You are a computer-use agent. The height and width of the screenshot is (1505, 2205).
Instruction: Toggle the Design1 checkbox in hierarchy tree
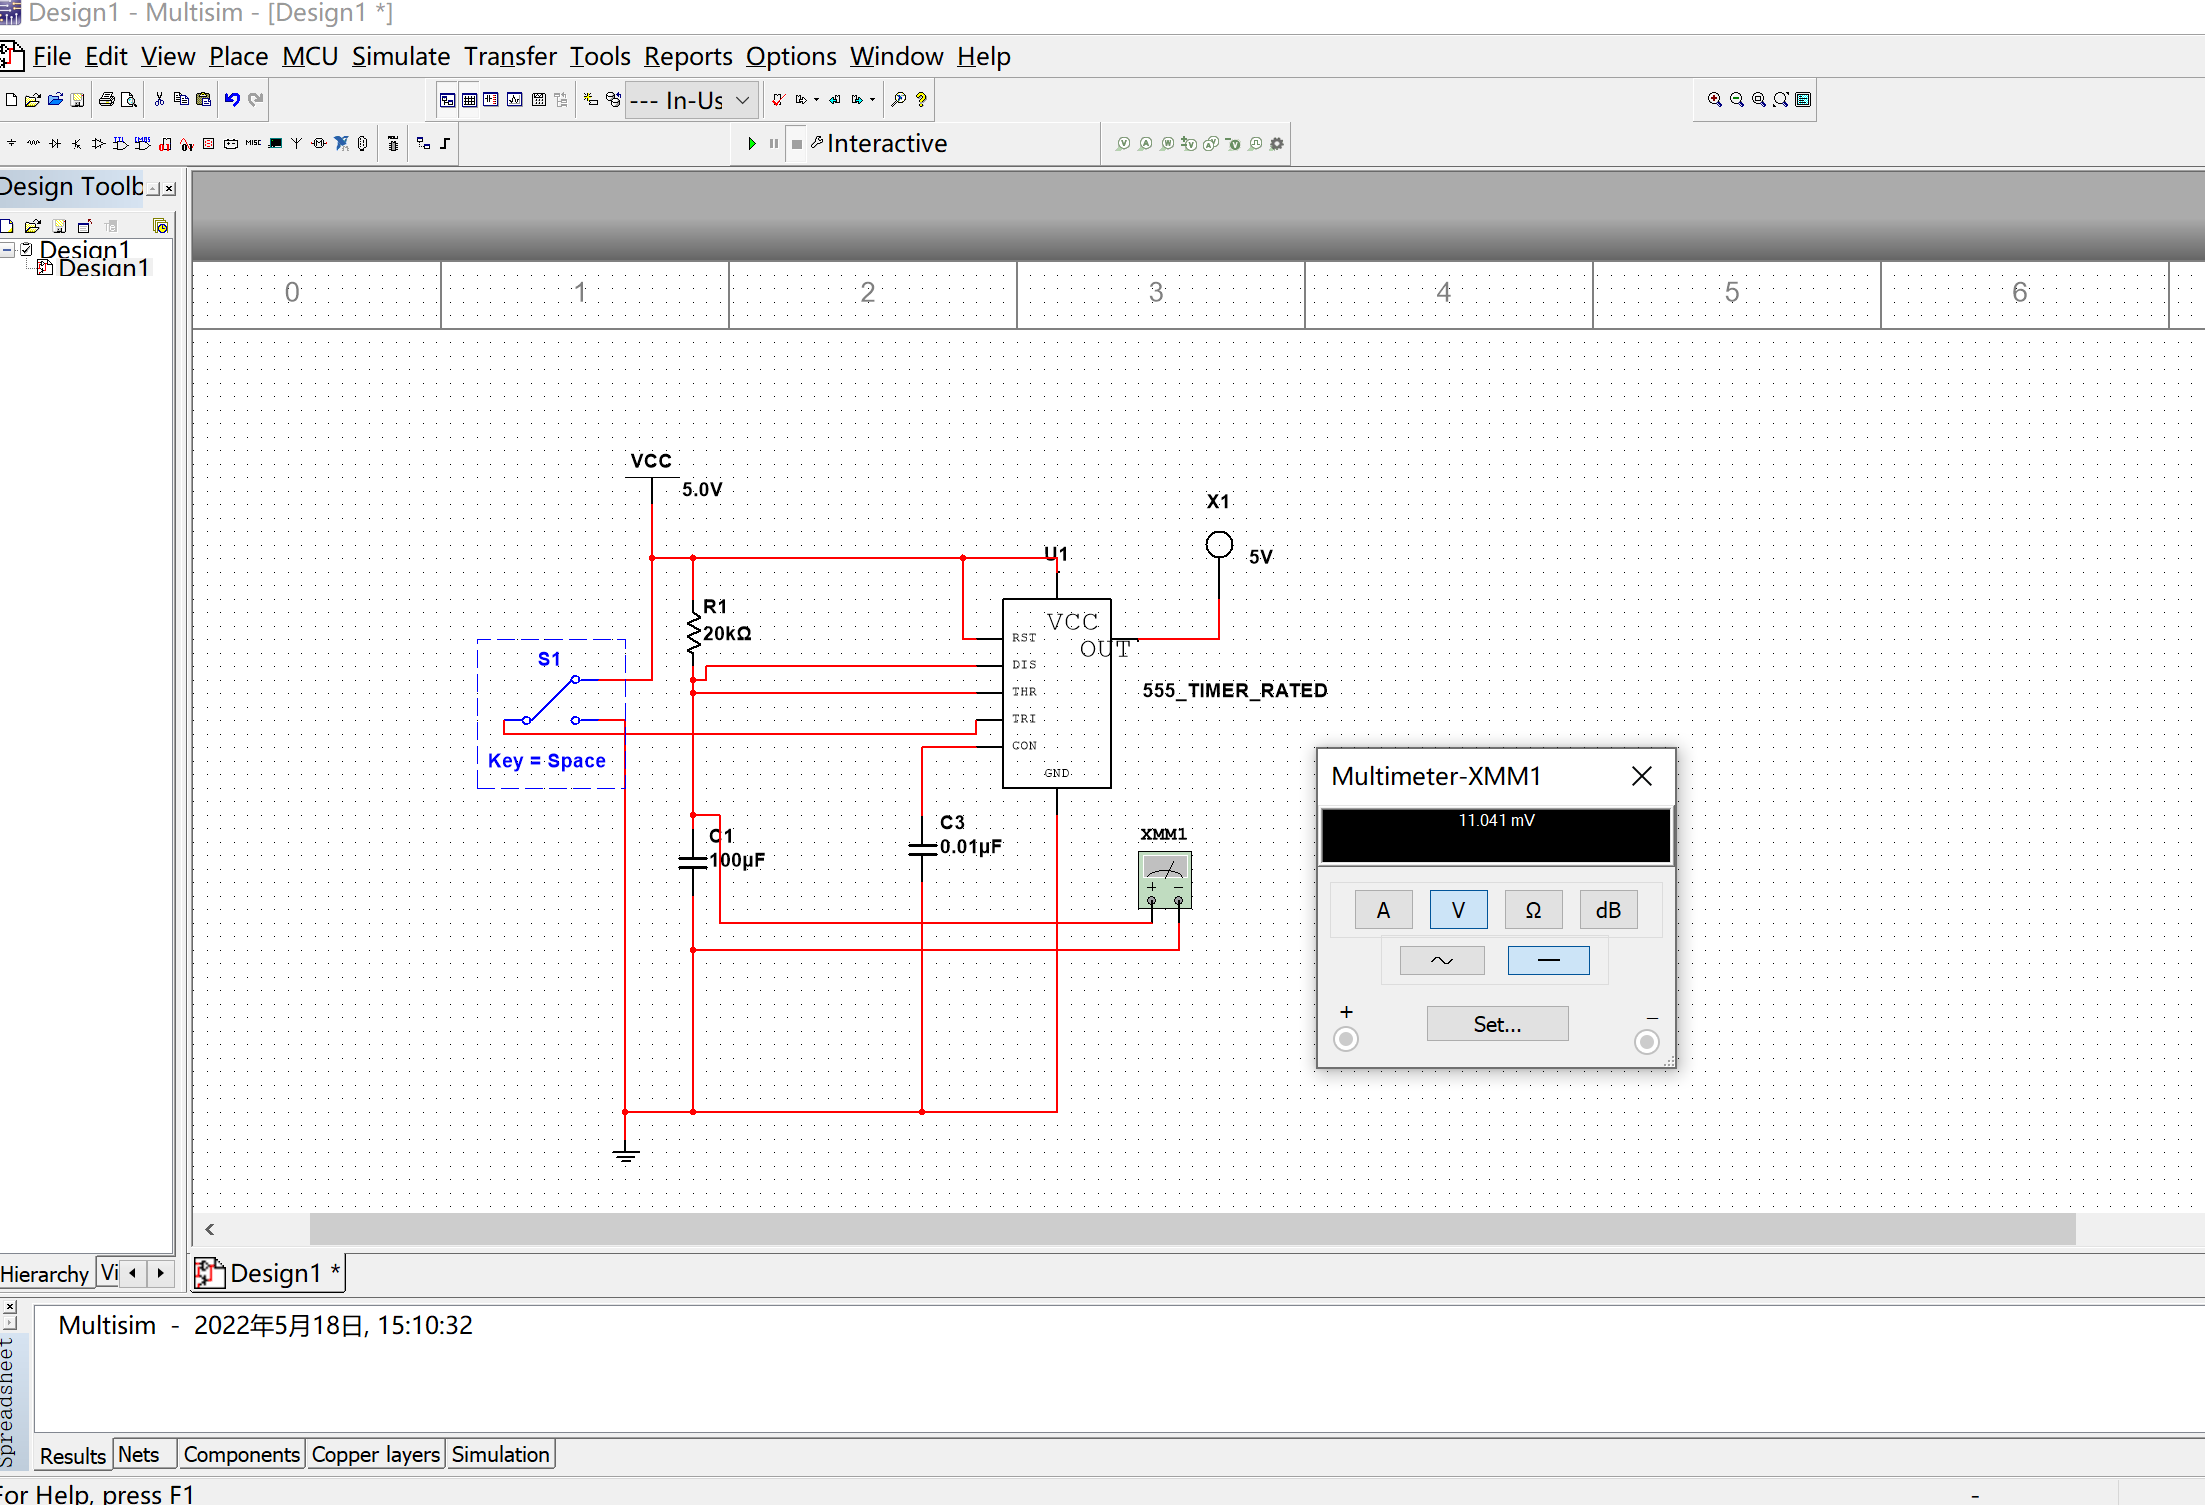pos(27,249)
